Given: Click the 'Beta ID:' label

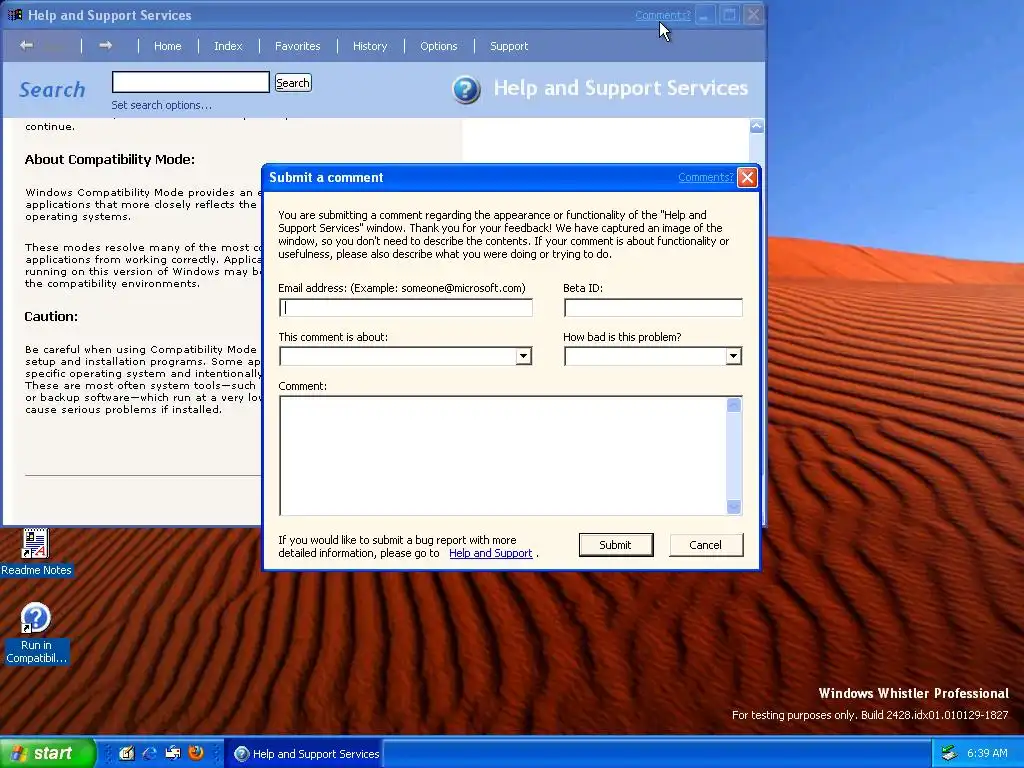Looking at the screenshot, I should click(x=583, y=288).
